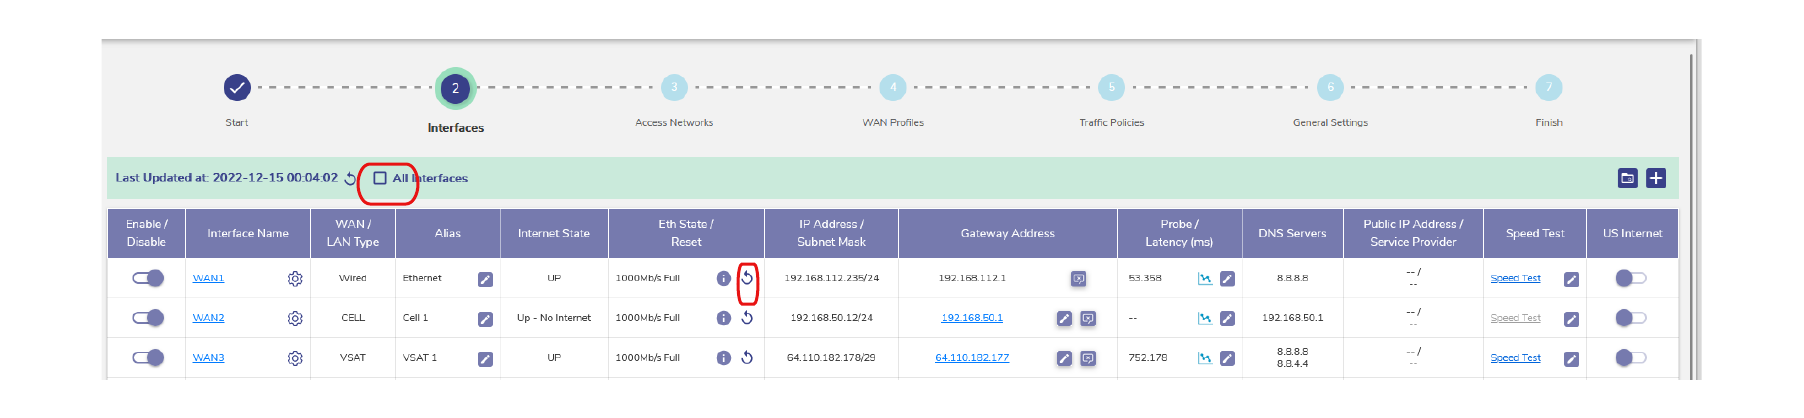Screen dimensions: 1804x418
Task: Click the add interface plus button
Action: pos(1656,178)
